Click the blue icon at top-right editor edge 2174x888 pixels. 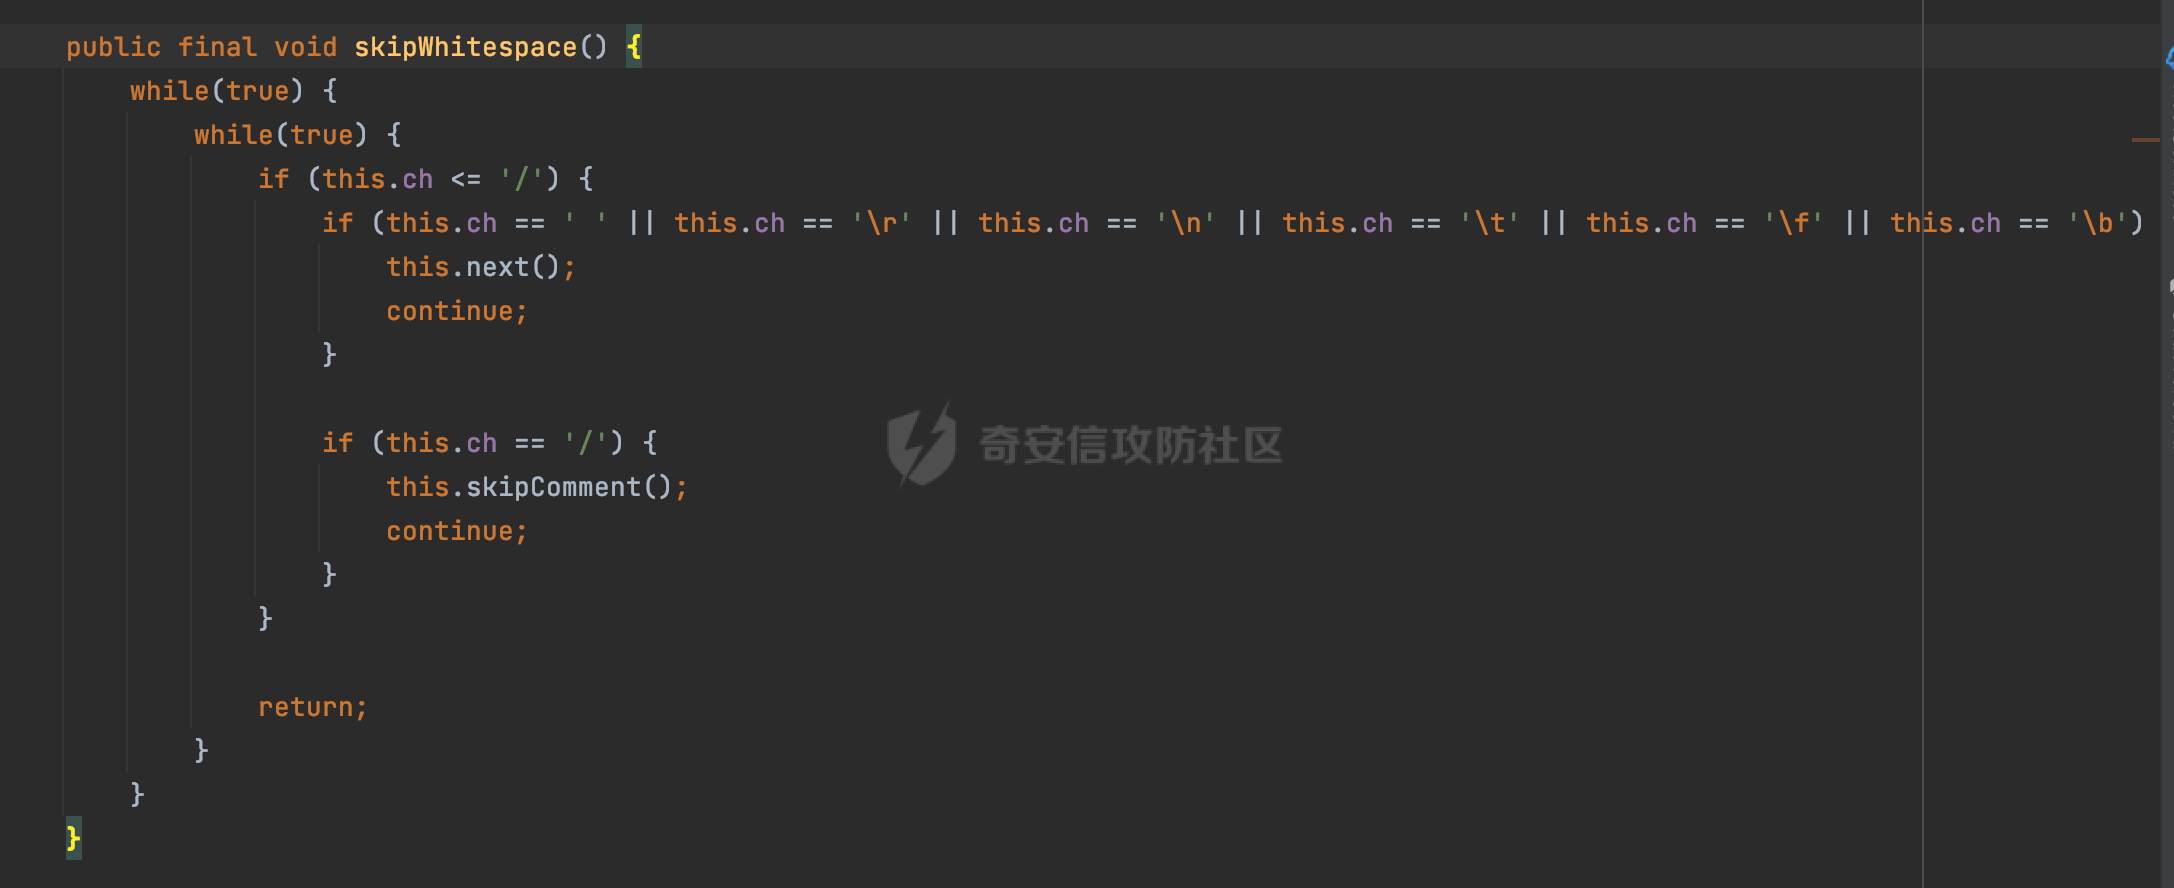(x=2168, y=56)
